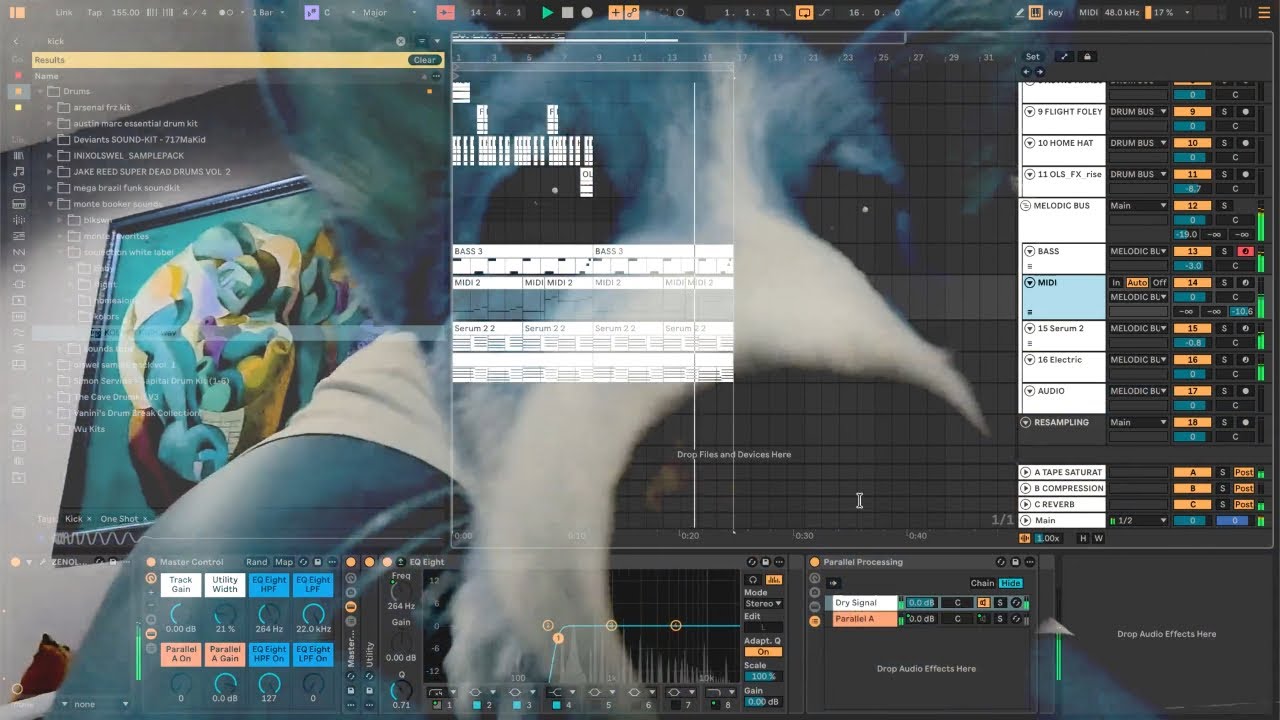Arm the Arrangement Record button

point(587,13)
